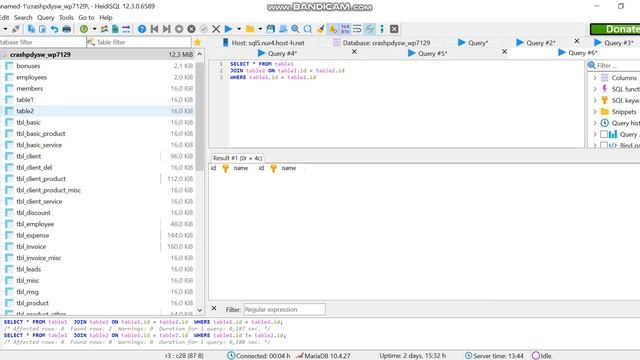
Task: Open the Search menu
Action: coord(23,18)
